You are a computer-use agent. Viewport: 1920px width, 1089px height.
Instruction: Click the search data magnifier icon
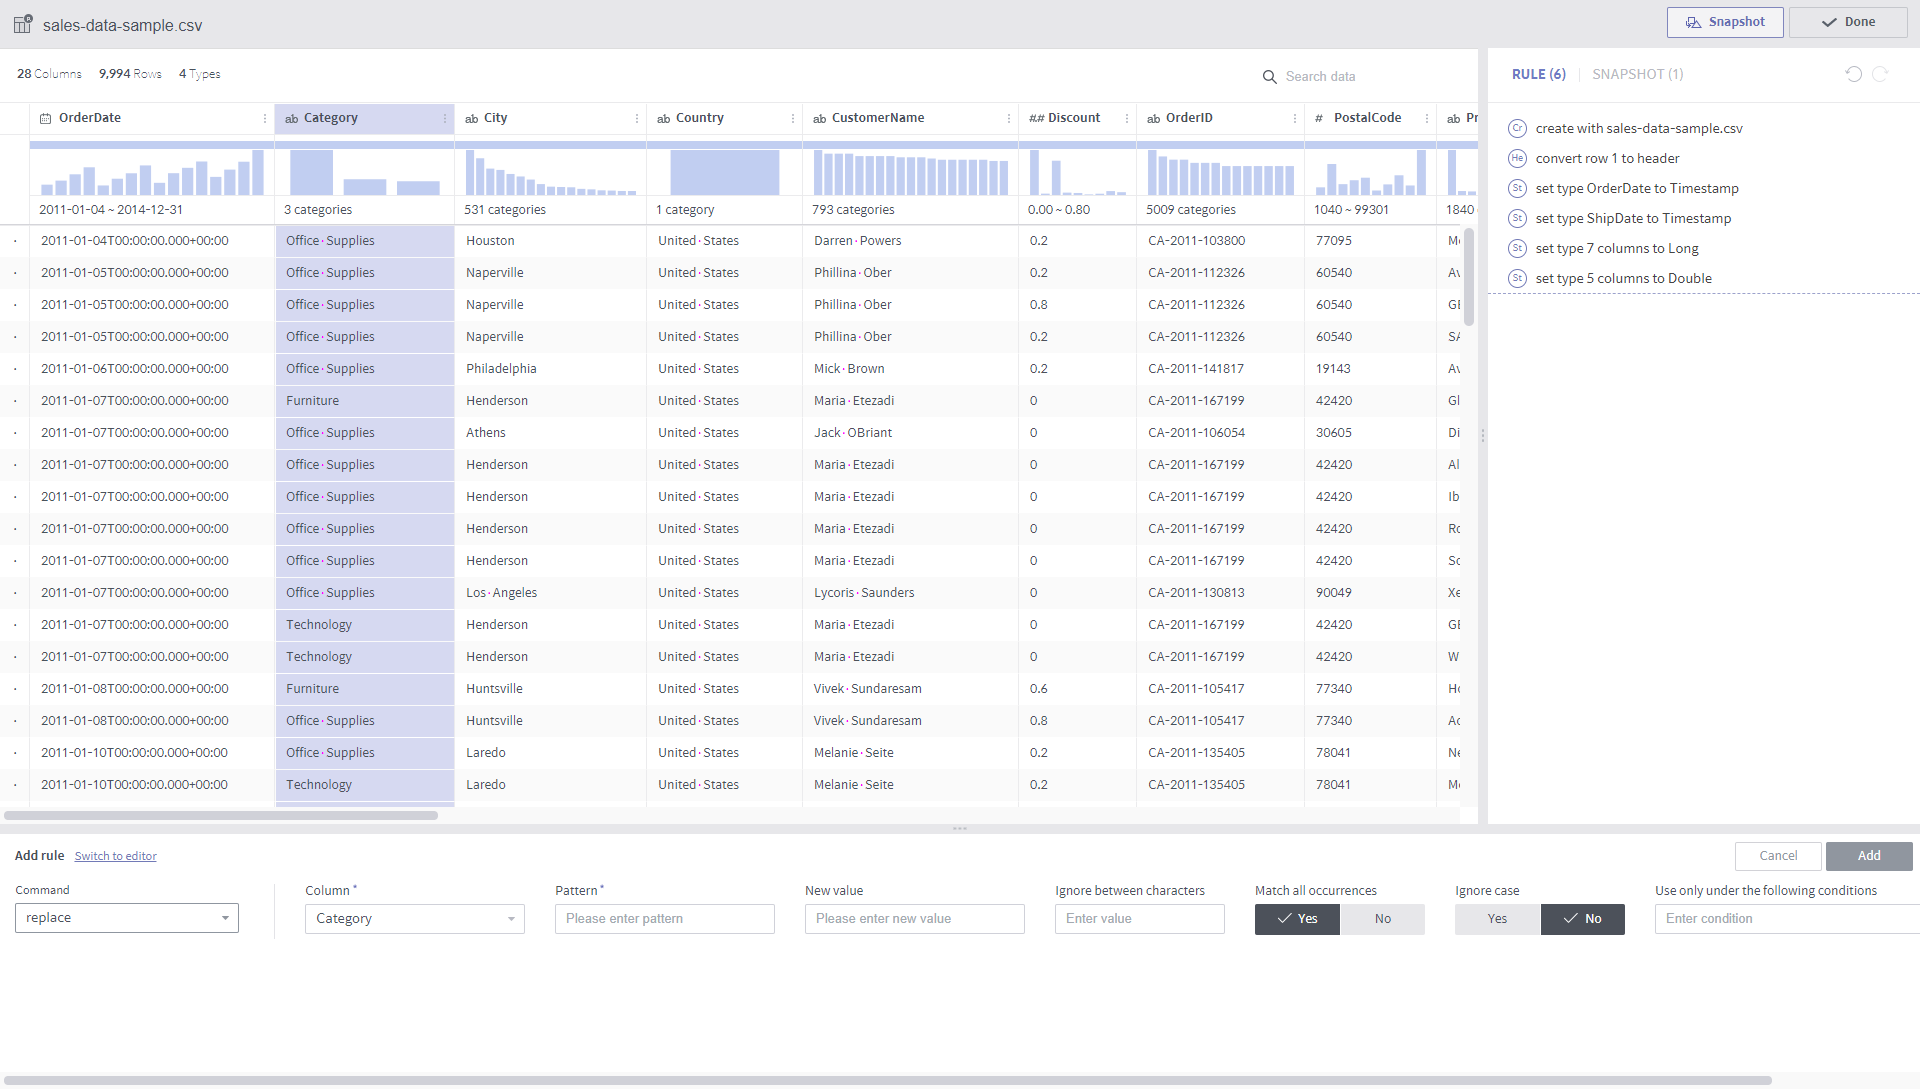tap(1269, 76)
